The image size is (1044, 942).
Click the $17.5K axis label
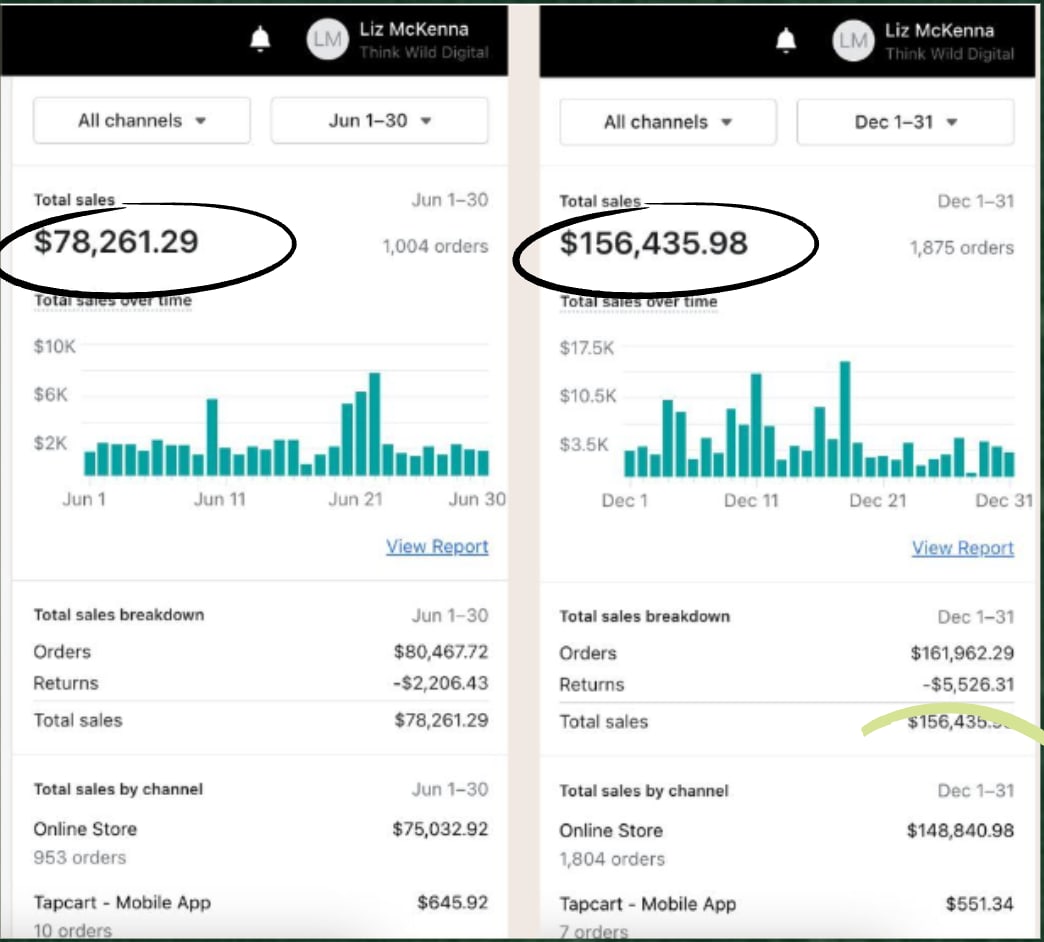(x=587, y=348)
